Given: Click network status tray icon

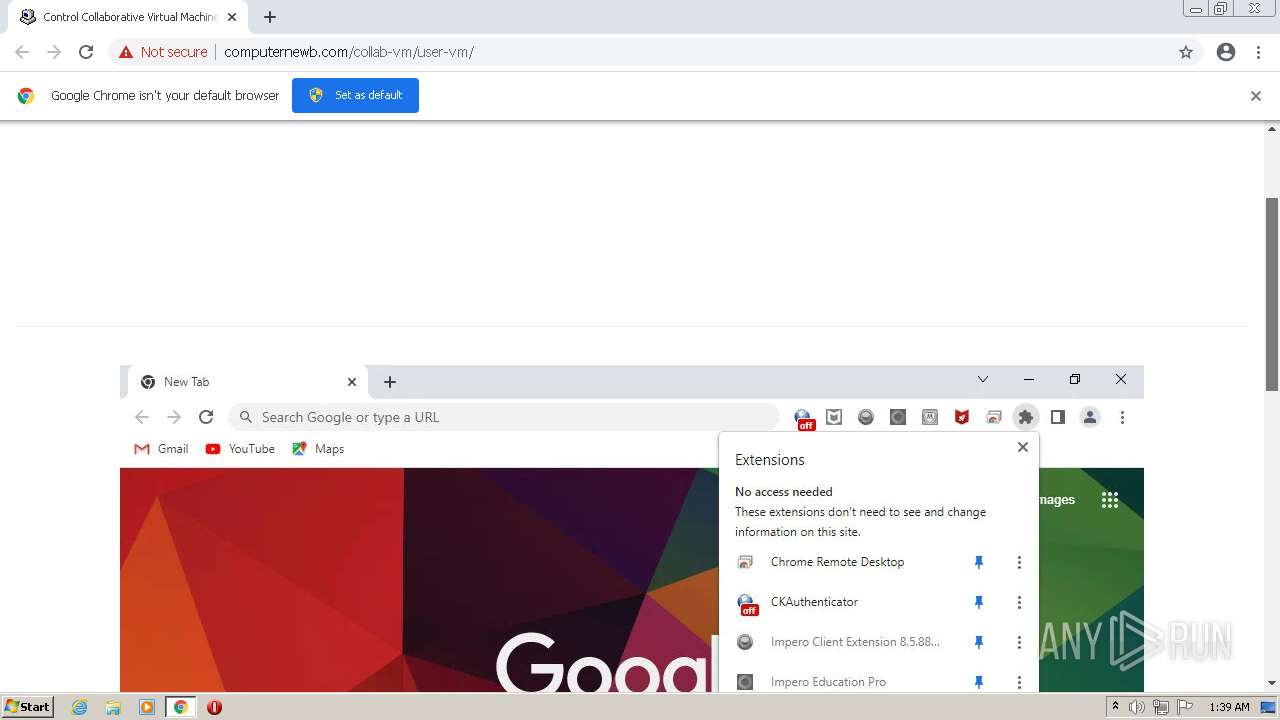Looking at the screenshot, I should [x=1161, y=707].
